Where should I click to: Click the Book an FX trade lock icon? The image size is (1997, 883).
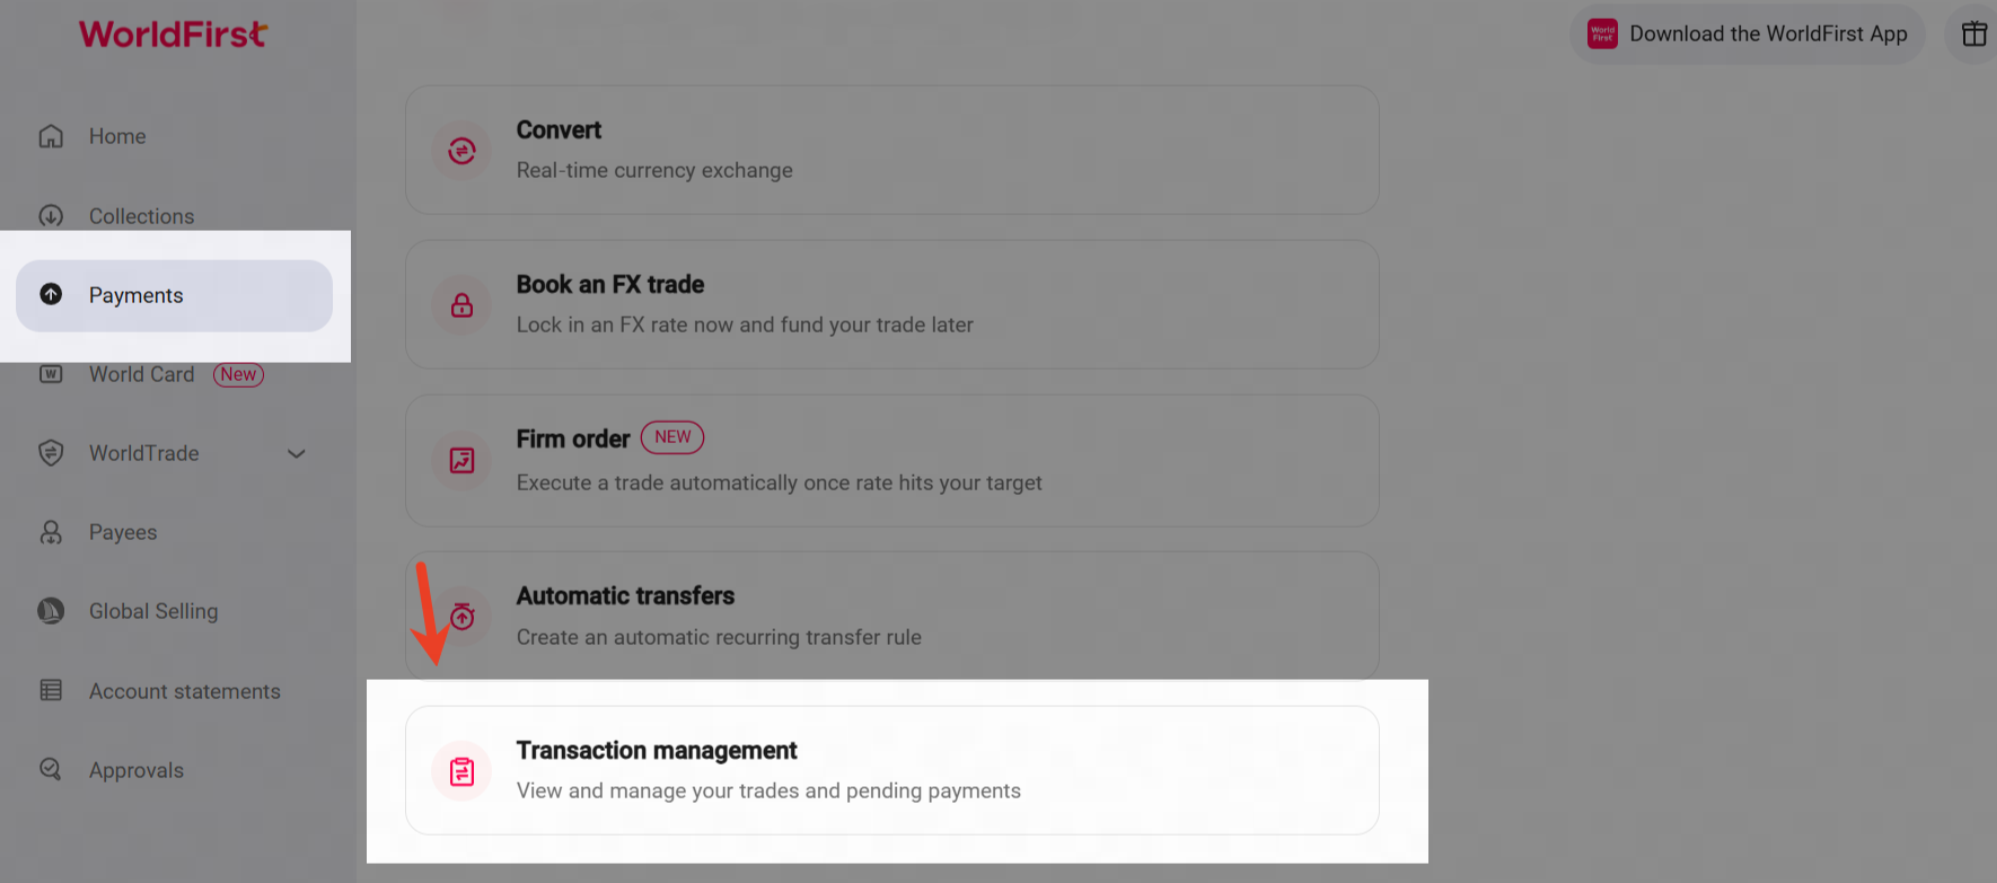[461, 305]
